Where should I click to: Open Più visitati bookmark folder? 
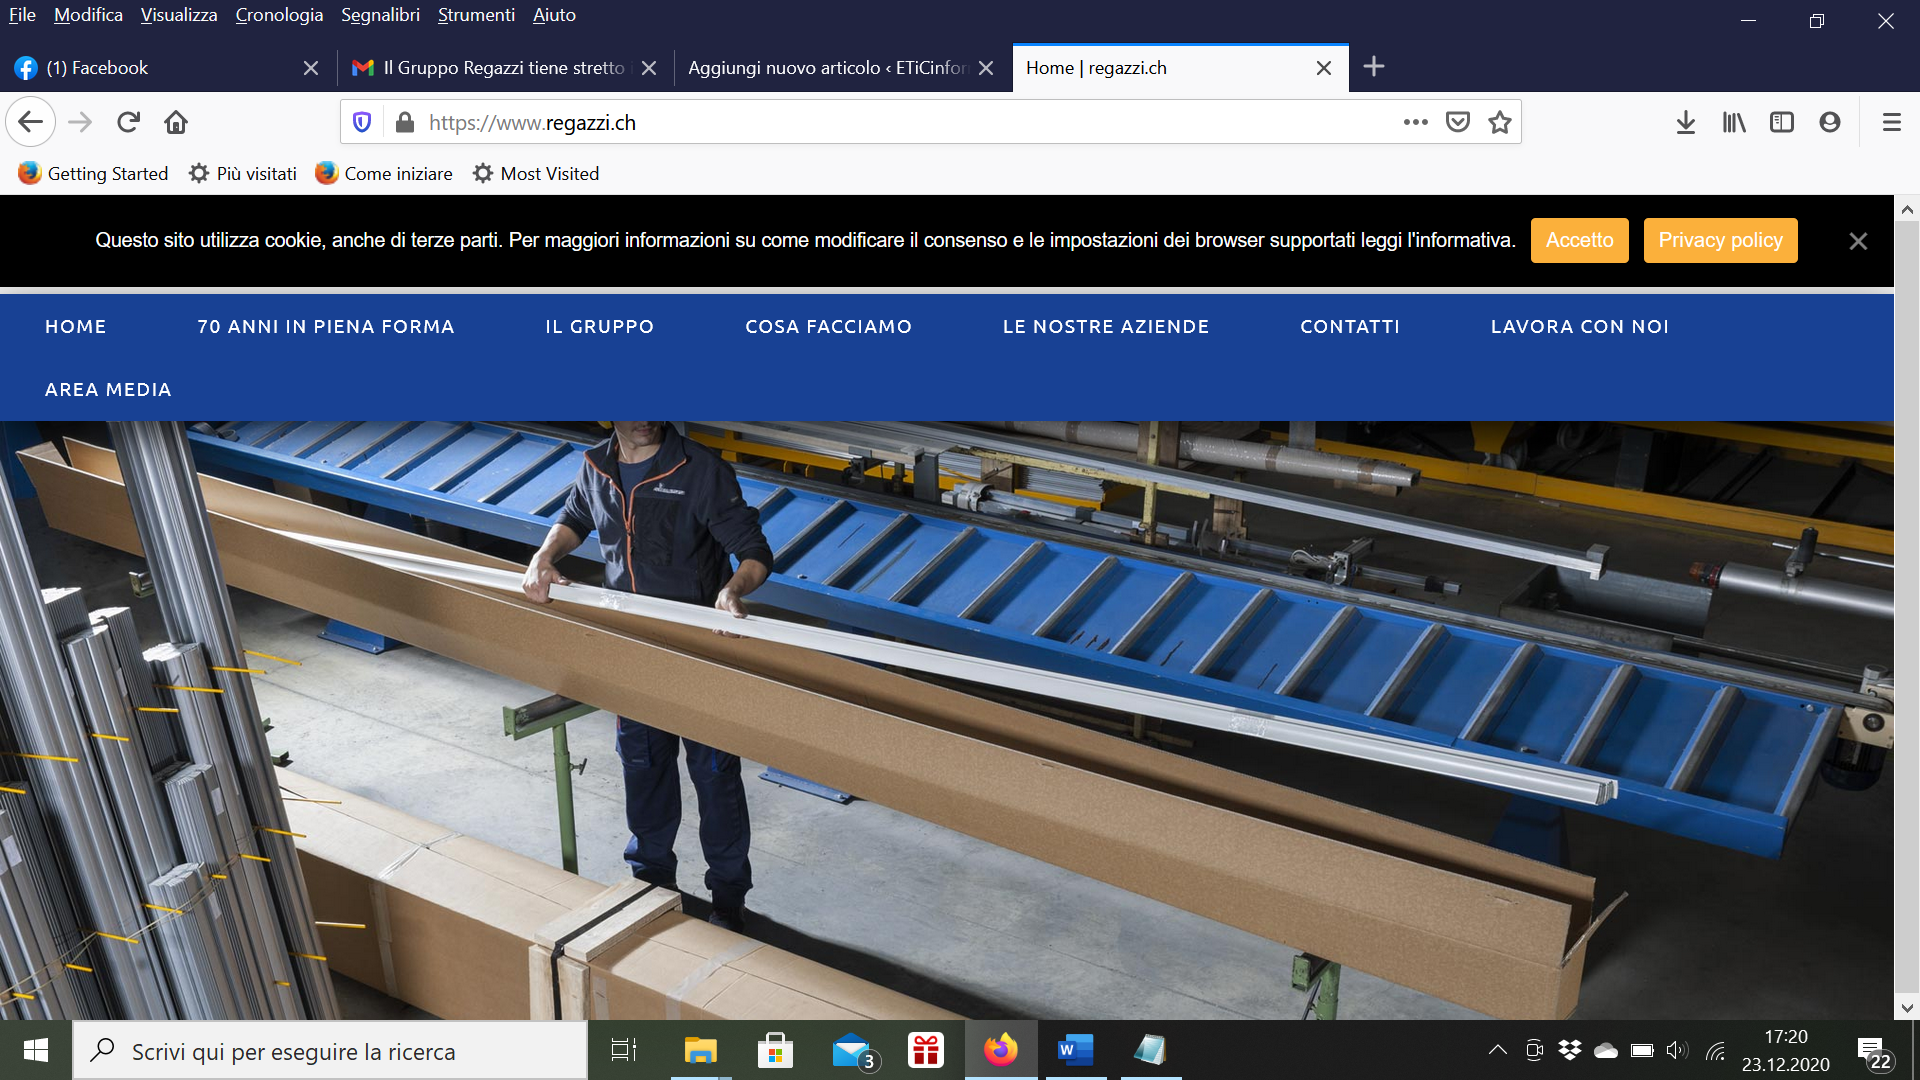click(x=243, y=173)
